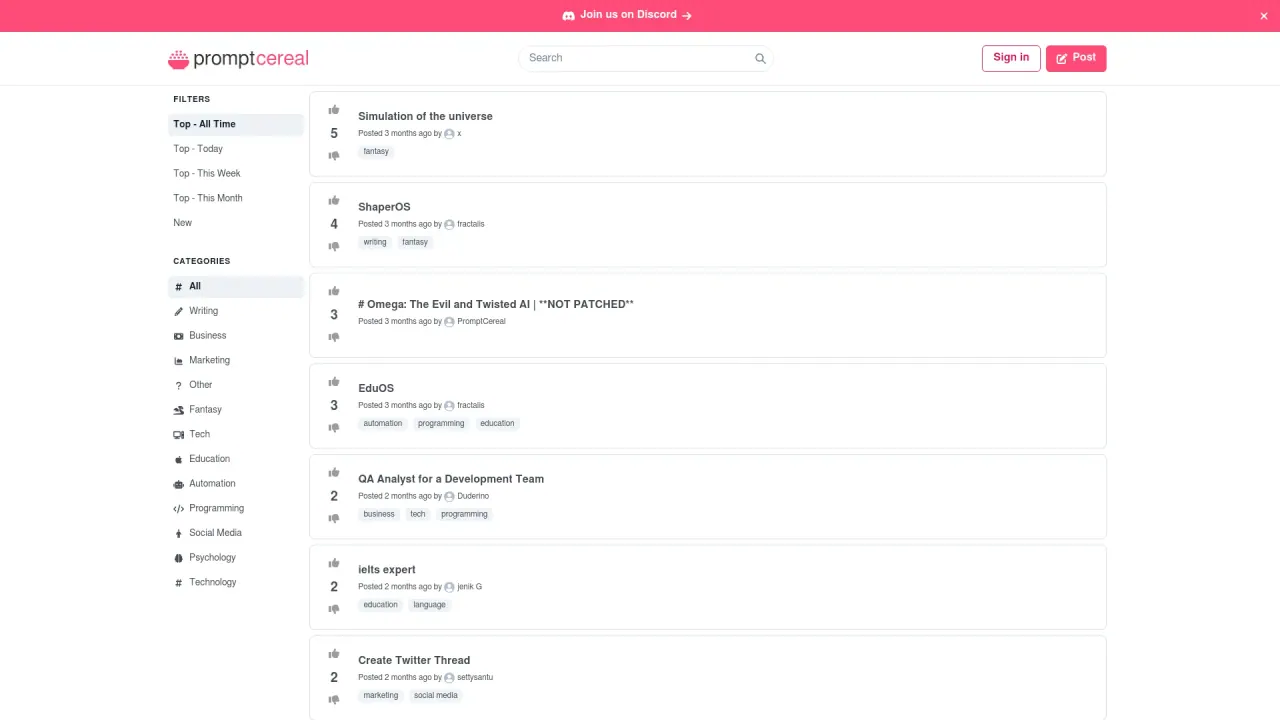This screenshot has height=720, width=1280.
Task: Downvote the EduOS post
Action: click(x=334, y=427)
